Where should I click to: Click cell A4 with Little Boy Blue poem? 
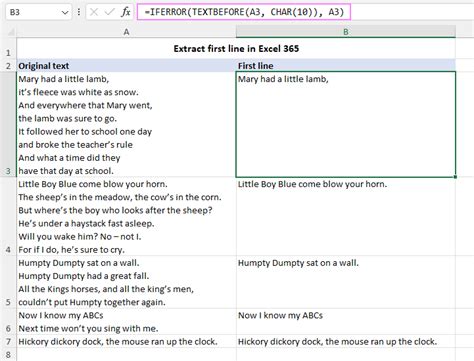click(126, 217)
